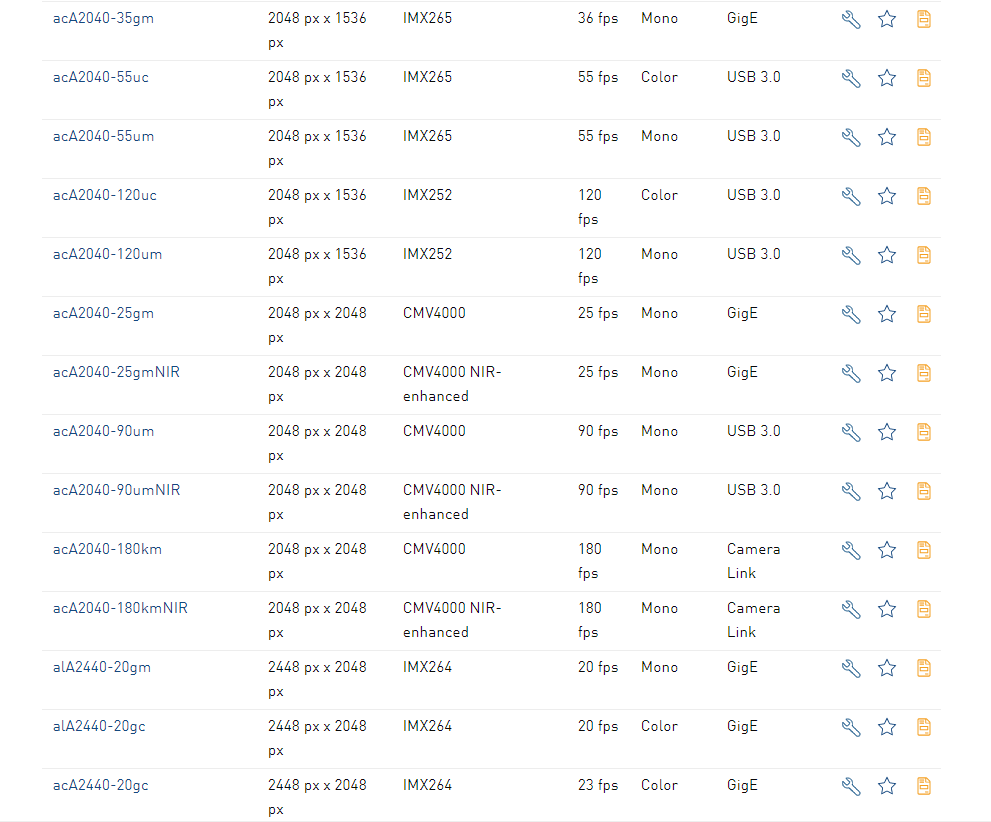Viewport: 991px width, 822px height.
Task: Open the acA2040-35gm camera link
Action: point(103,18)
